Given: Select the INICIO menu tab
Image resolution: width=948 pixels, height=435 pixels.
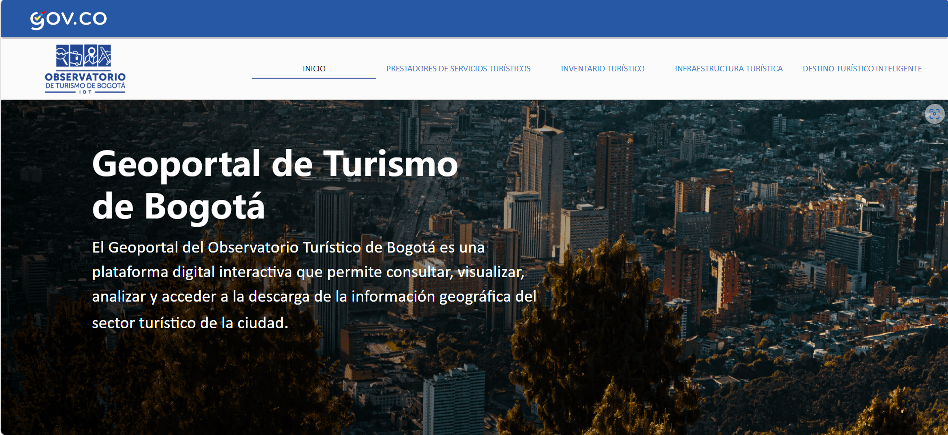Looking at the screenshot, I should [314, 68].
